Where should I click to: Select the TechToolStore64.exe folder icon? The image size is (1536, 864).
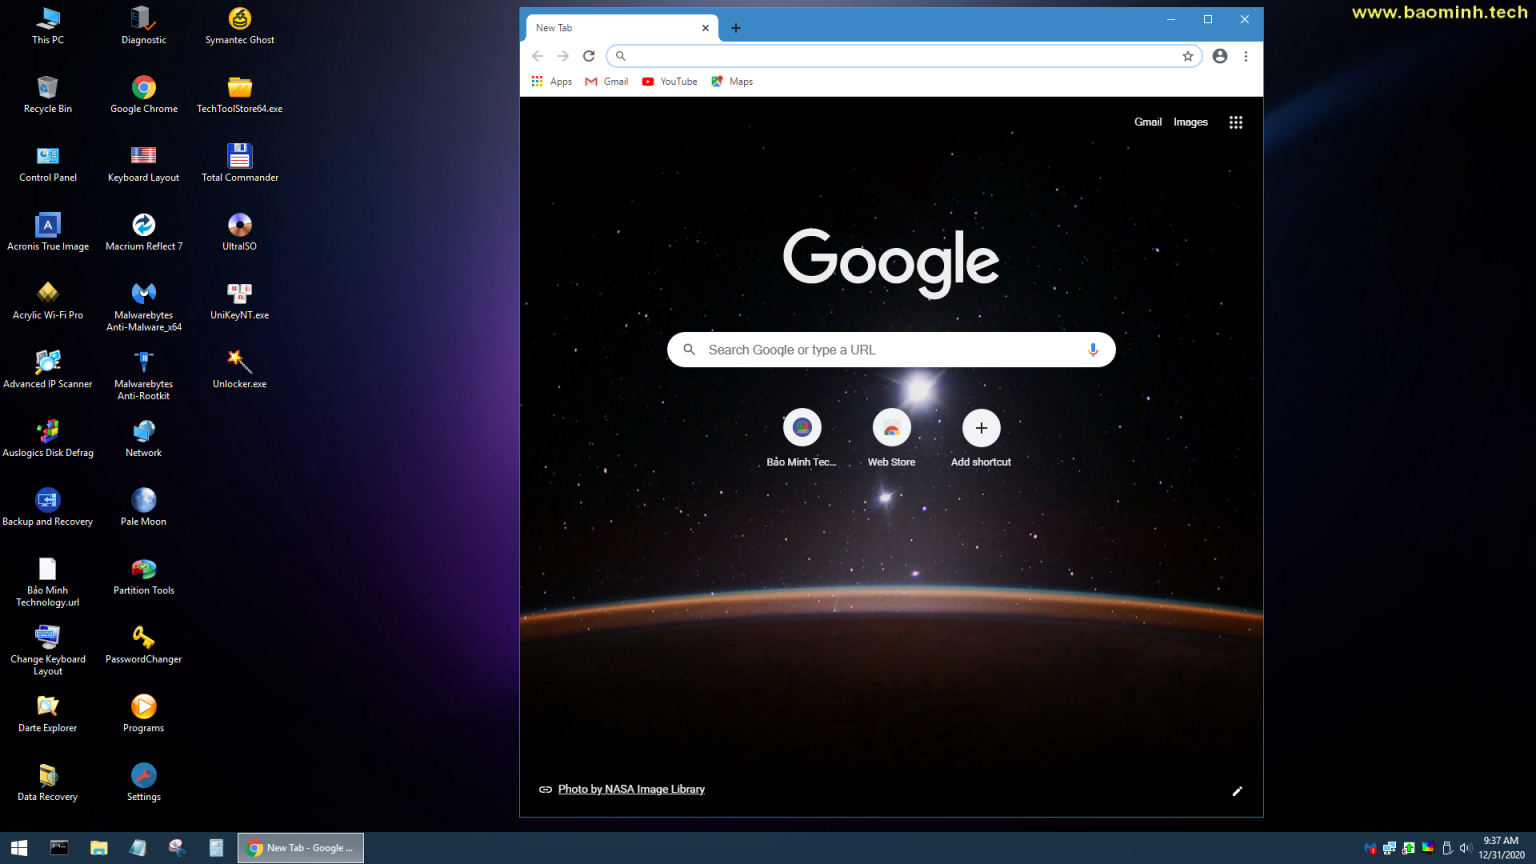[x=240, y=95]
